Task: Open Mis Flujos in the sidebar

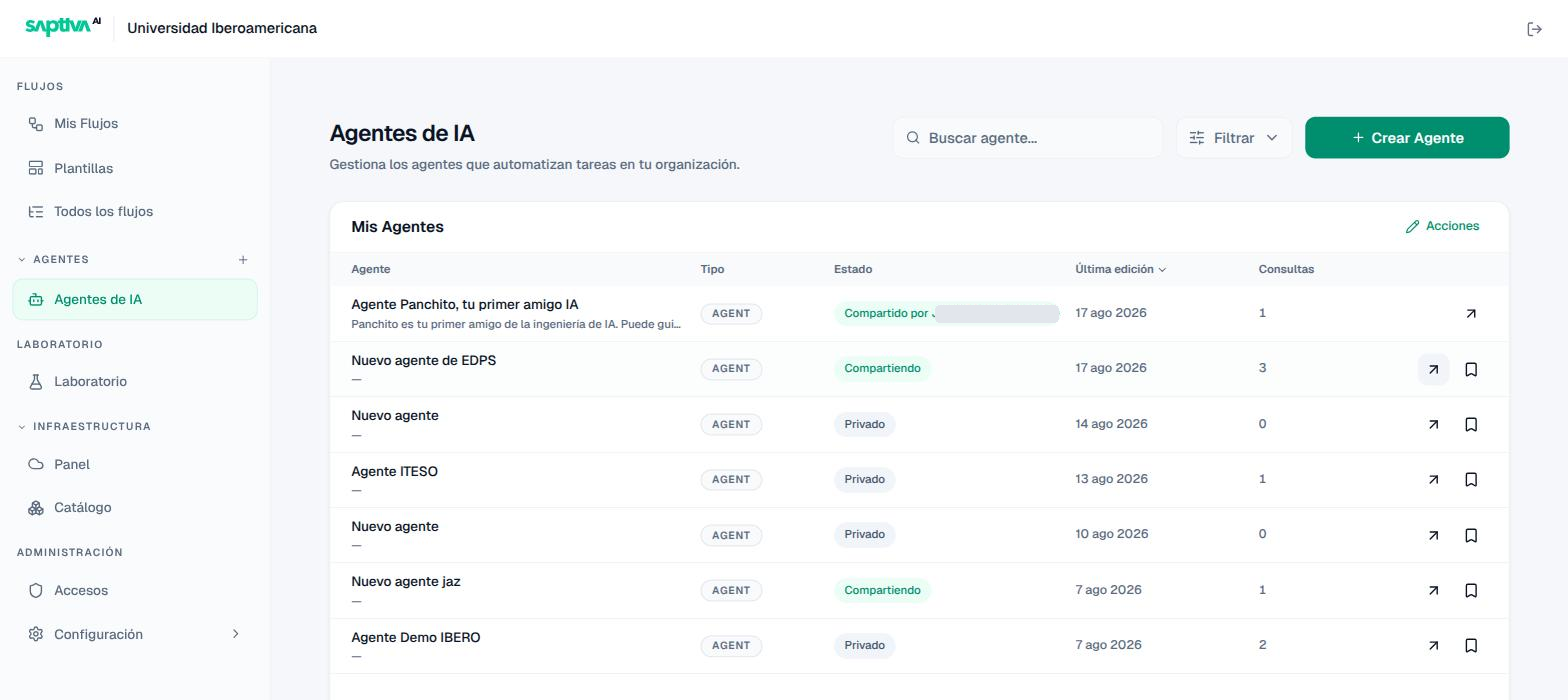Action: click(x=134, y=124)
